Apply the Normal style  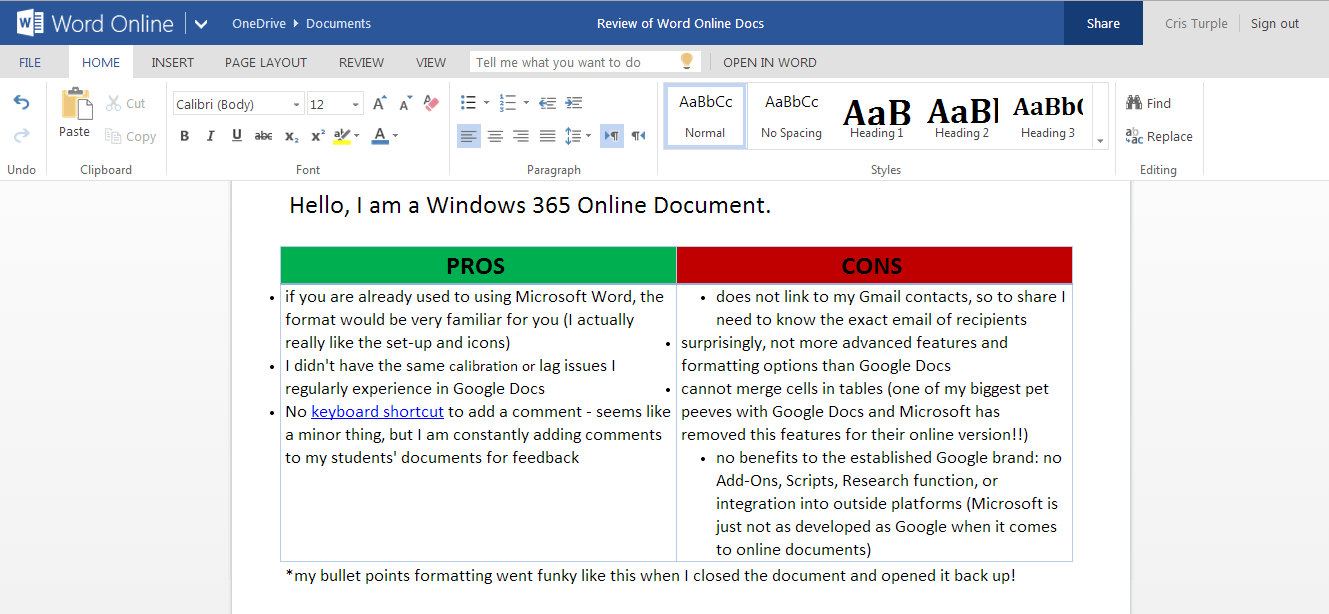[705, 116]
